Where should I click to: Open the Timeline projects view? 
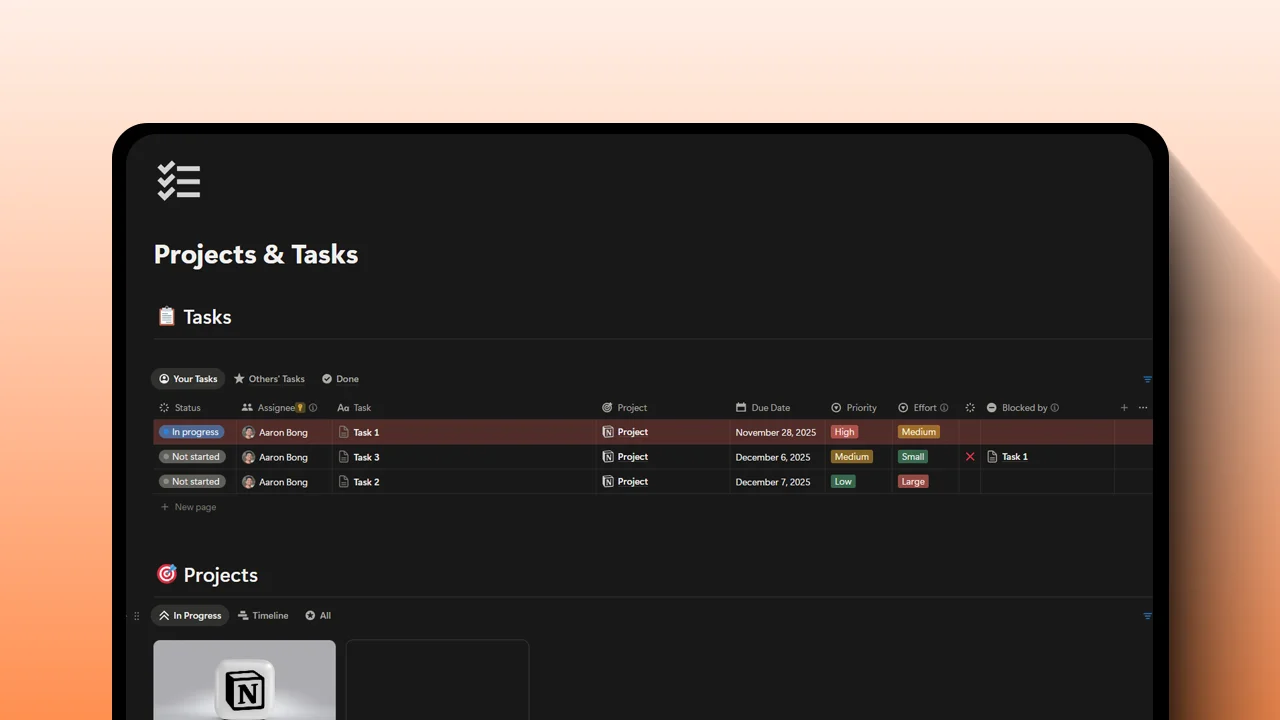click(263, 616)
